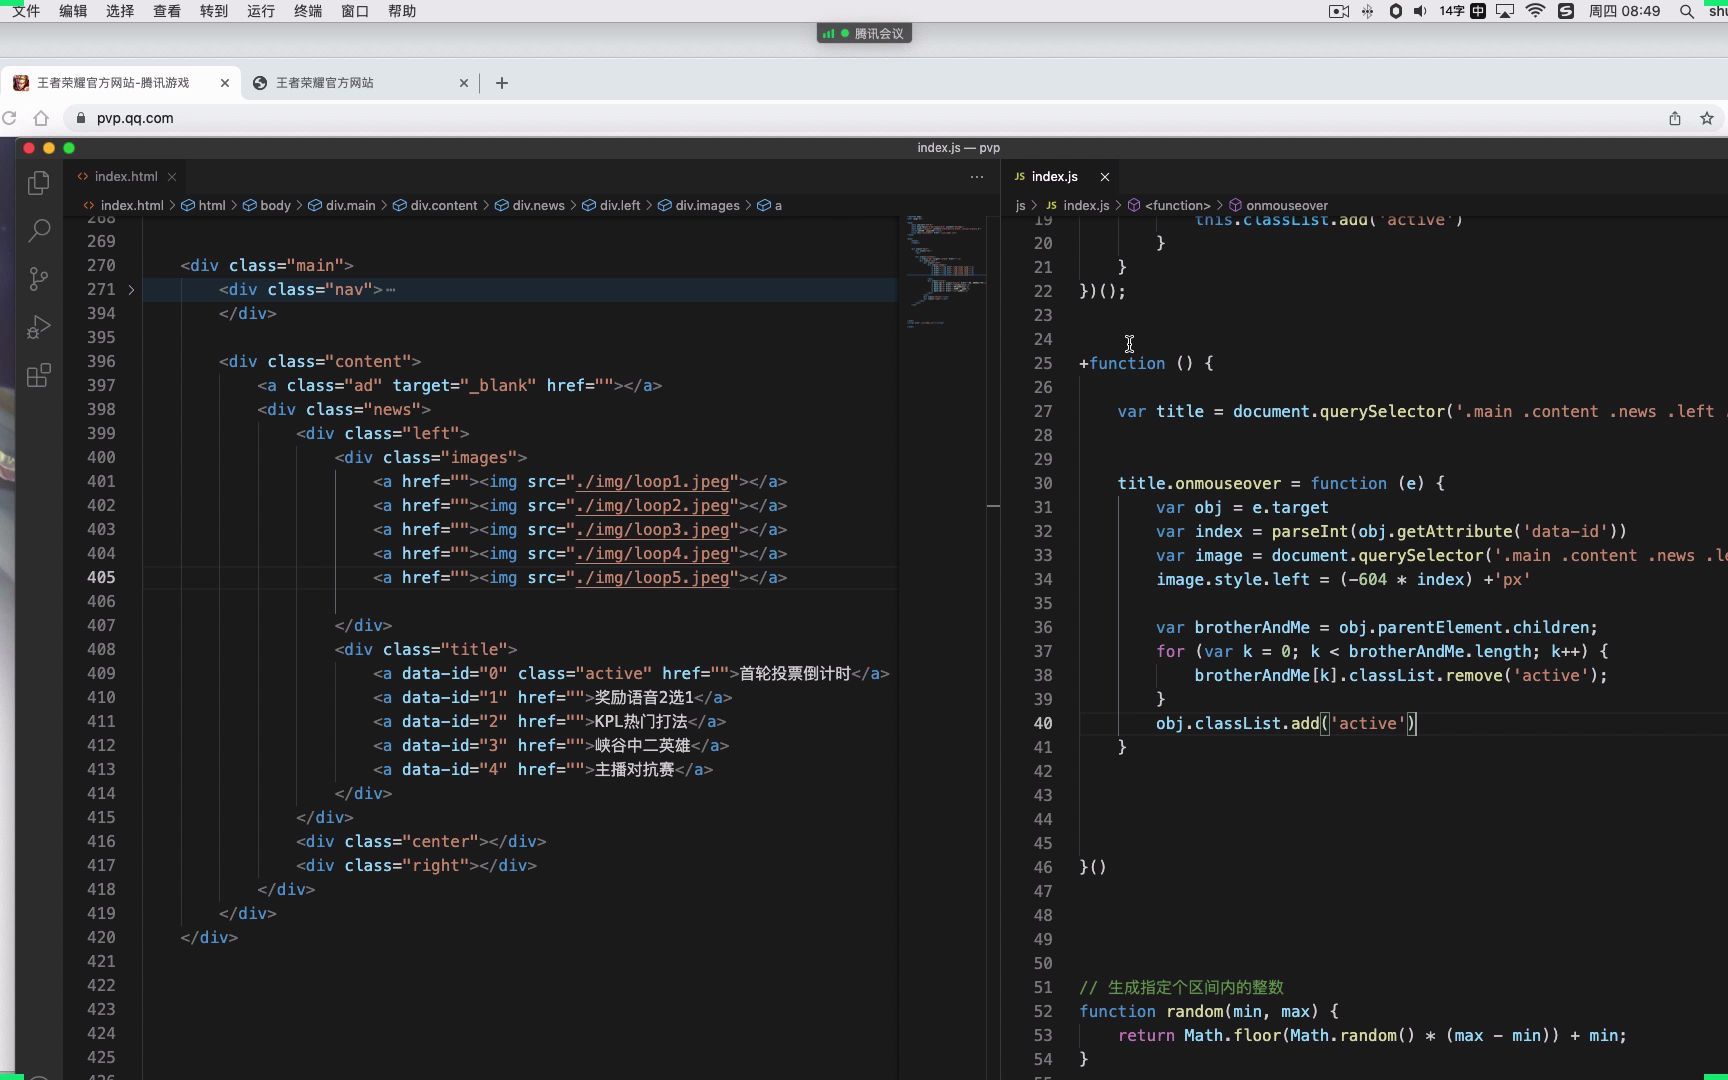The image size is (1728, 1080).
Task: Click the text 首轮投票倒计时 on line 409
Action: [x=795, y=674]
